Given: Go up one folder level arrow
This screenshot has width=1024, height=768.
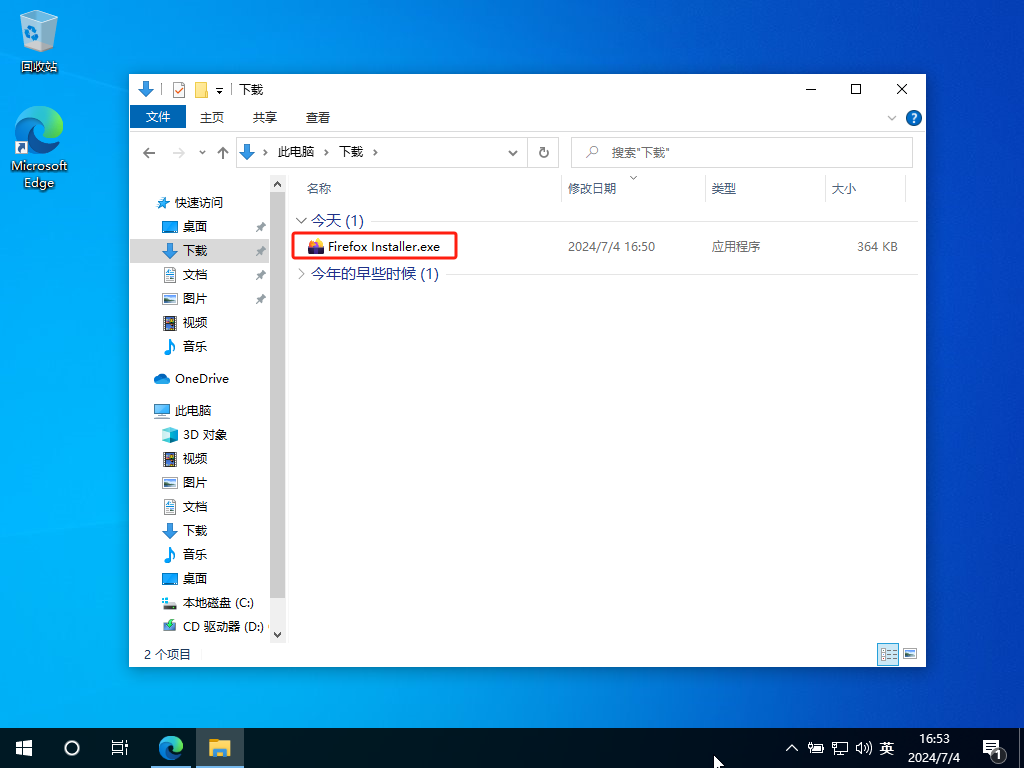Looking at the screenshot, I should click(x=223, y=153).
